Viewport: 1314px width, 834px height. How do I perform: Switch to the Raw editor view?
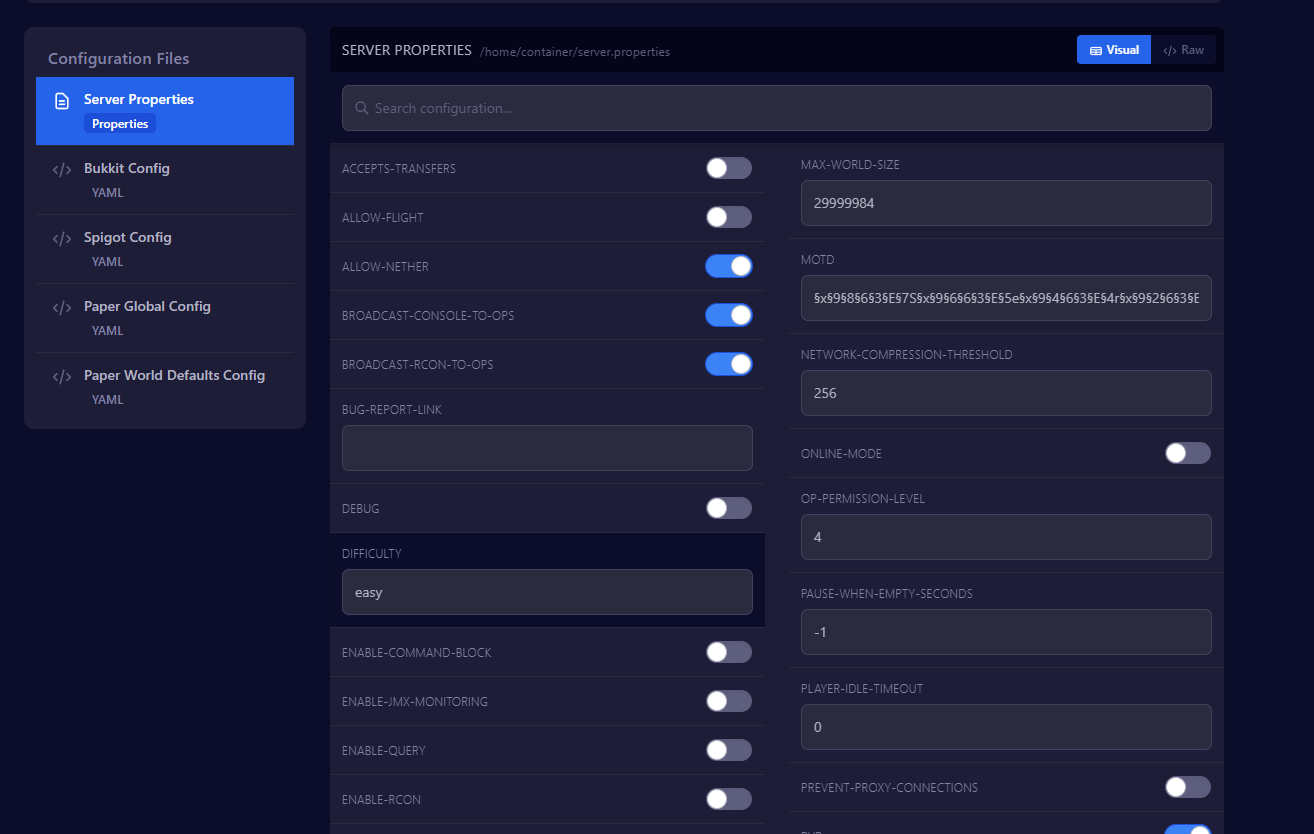[1184, 50]
